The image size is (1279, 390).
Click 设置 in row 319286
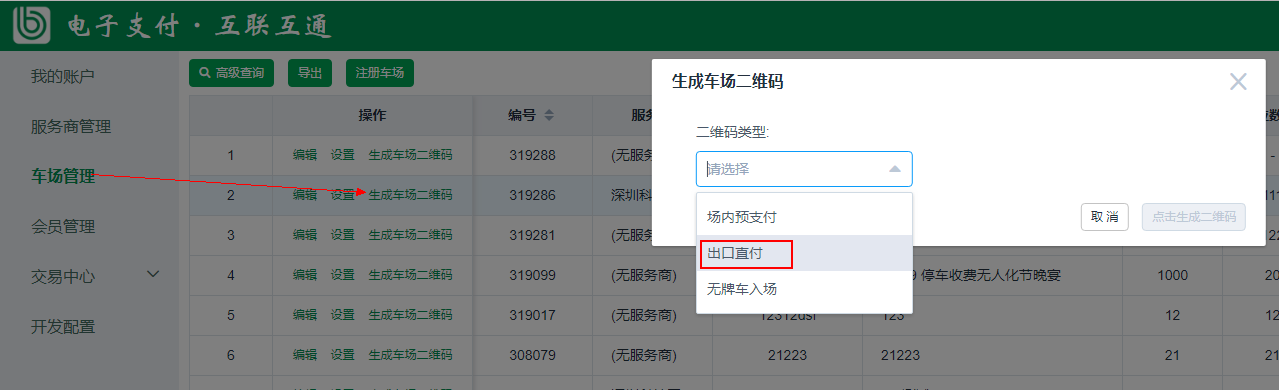pos(343,195)
